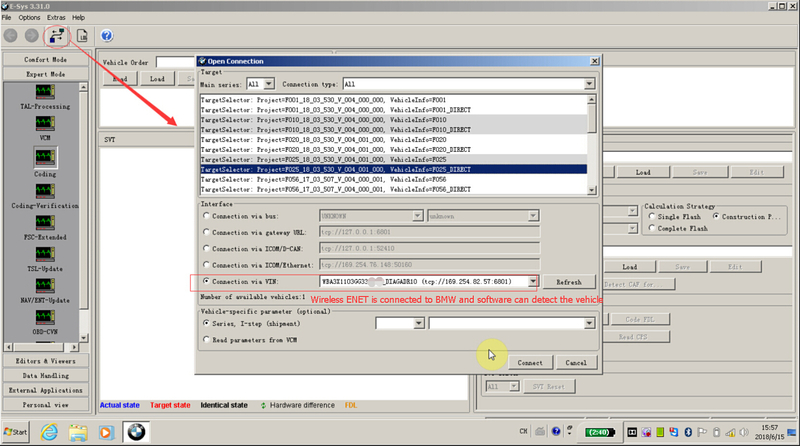Click the action center flag tray icon

pyautogui.click(x=702, y=432)
